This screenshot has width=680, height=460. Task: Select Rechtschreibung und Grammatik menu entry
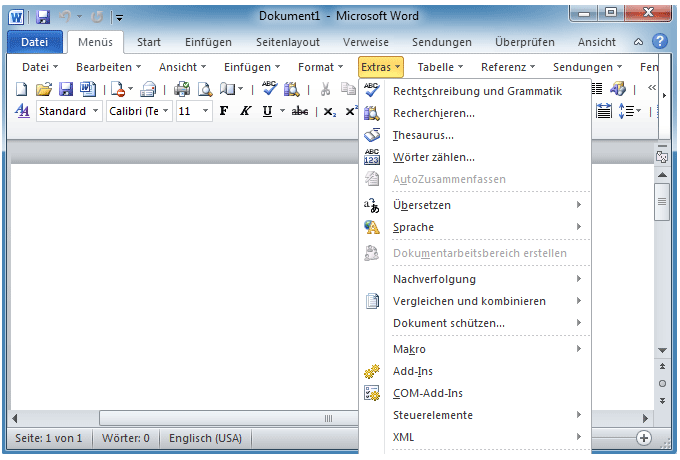click(475, 91)
